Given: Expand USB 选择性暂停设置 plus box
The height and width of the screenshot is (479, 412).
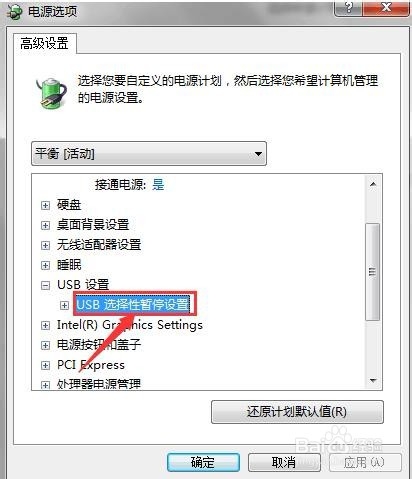Looking at the screenshot, I should pyautogui.click(x=64, y=305).
